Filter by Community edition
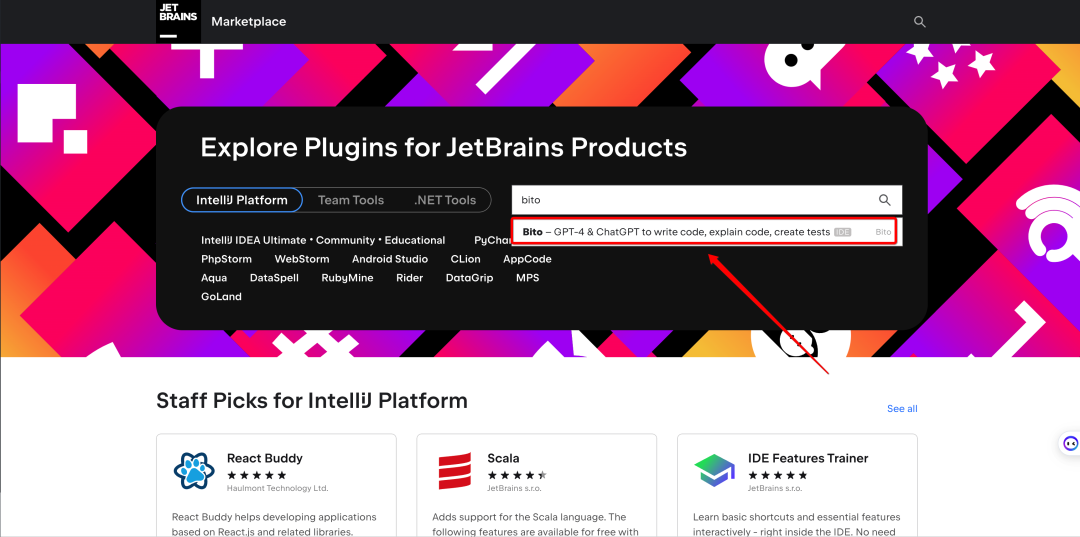This screenshot has height=537, width=1080. click(x=346, y=240)
